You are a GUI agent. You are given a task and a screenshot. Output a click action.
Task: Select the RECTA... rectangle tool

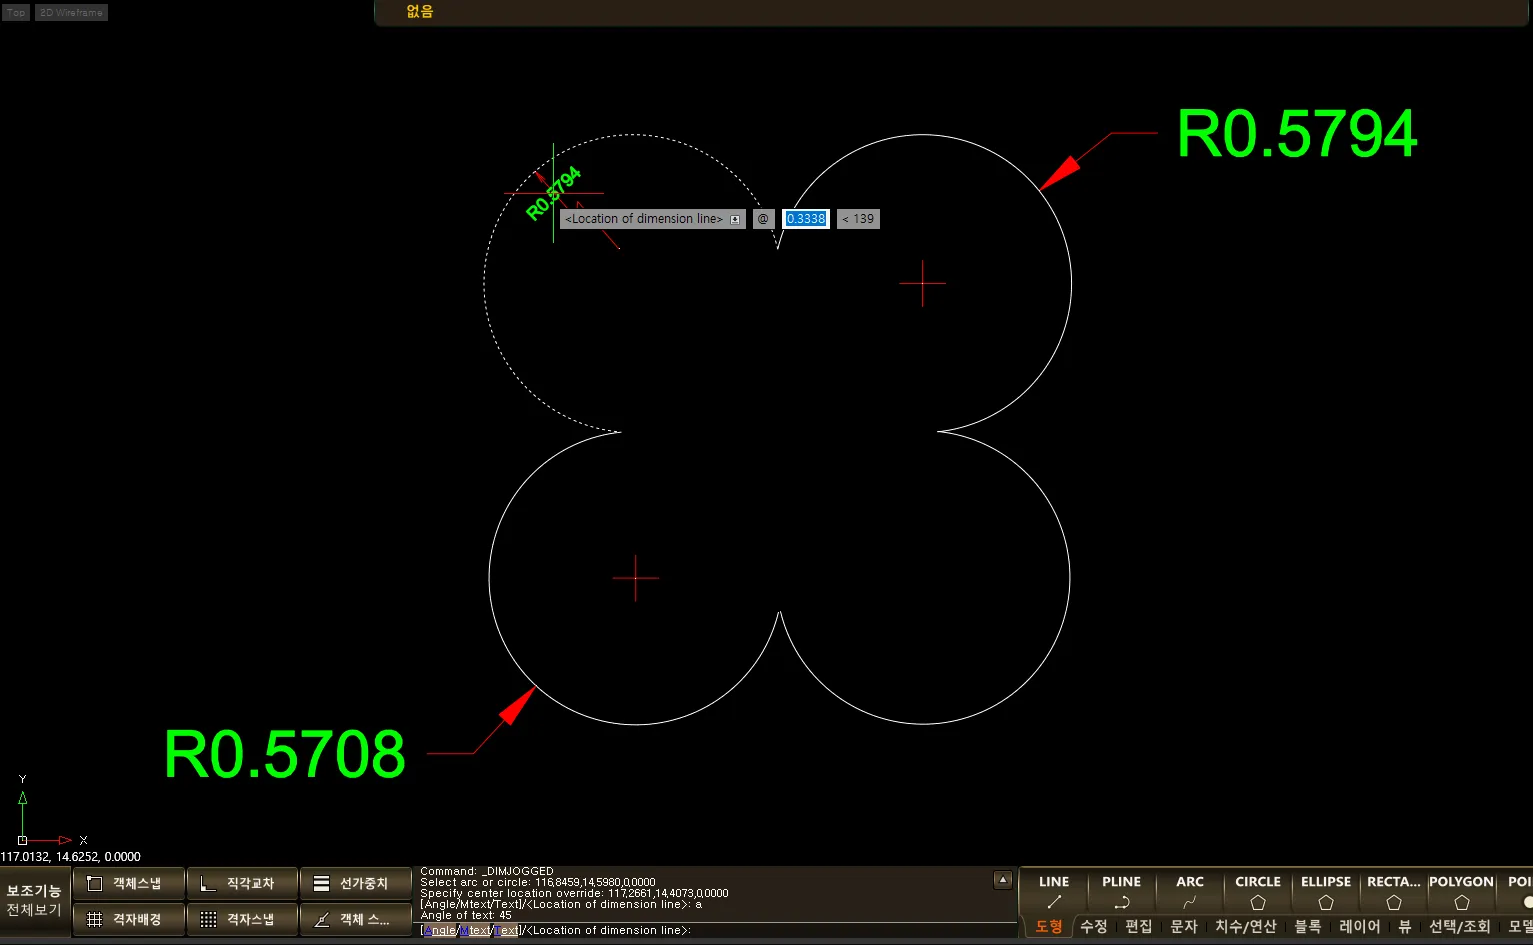[1393, 891]
